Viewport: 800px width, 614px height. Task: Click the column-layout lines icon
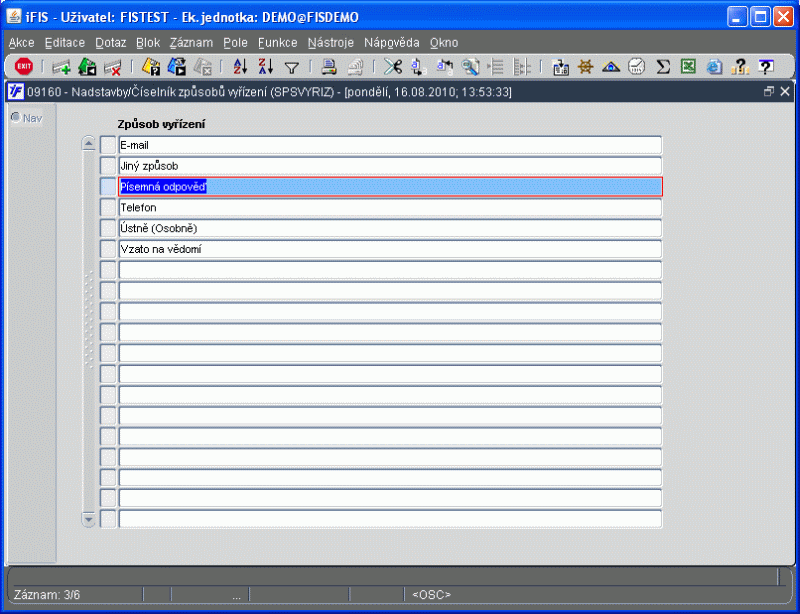click(x=521, y=67)
